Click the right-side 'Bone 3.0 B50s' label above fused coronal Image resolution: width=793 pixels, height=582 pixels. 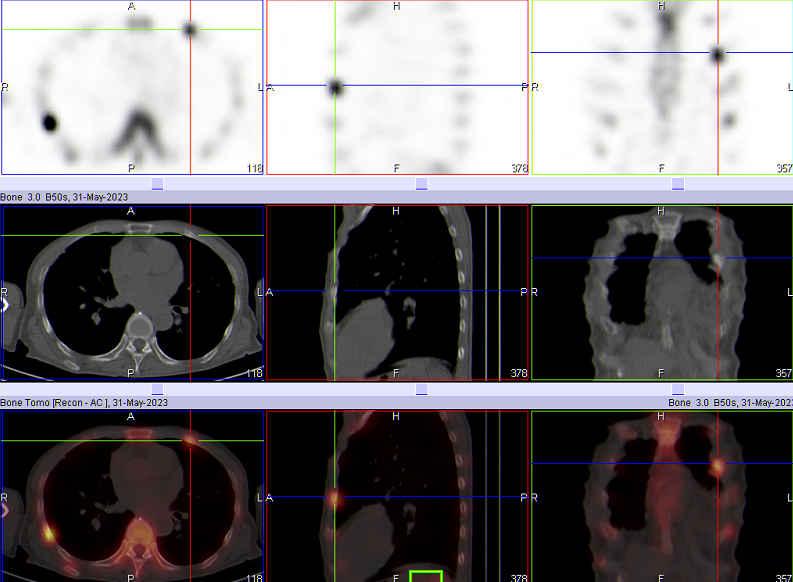point(729,402)
